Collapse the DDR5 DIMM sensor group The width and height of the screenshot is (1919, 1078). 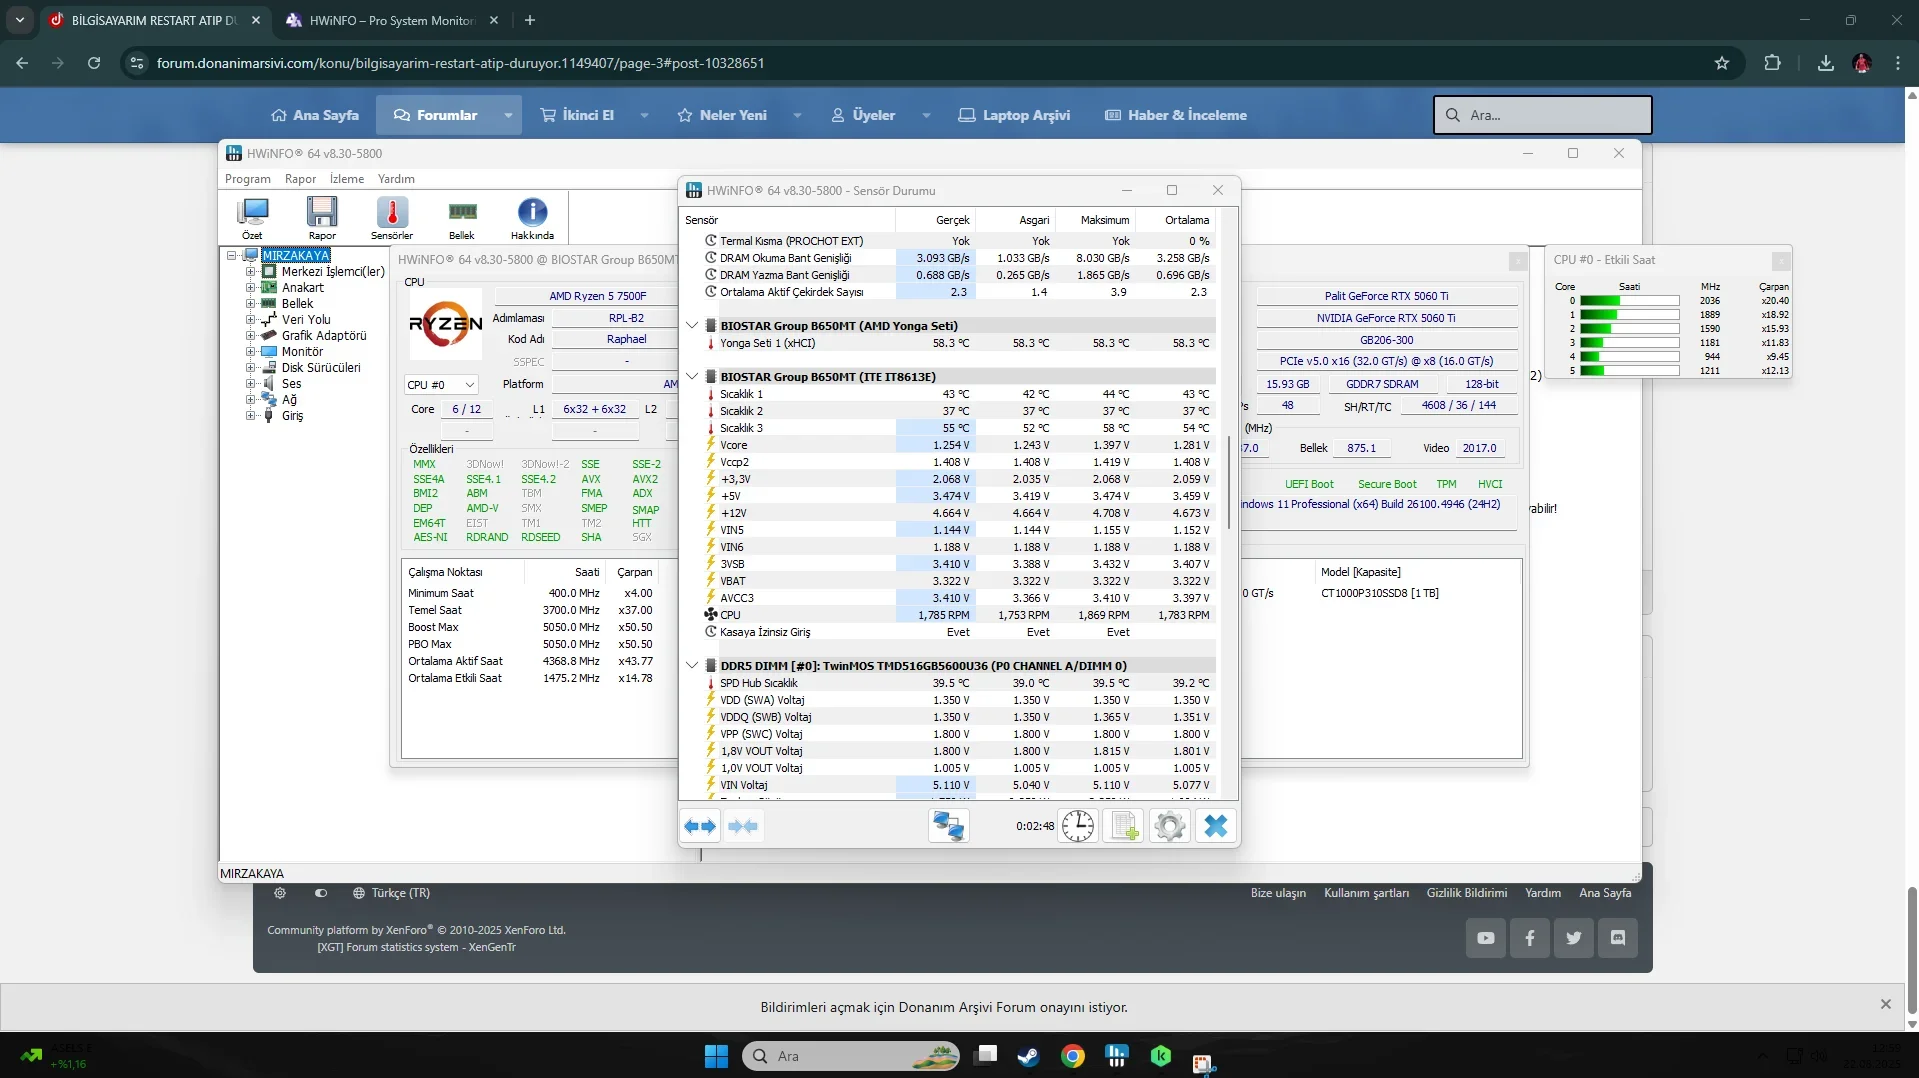(x=692, y=665)
